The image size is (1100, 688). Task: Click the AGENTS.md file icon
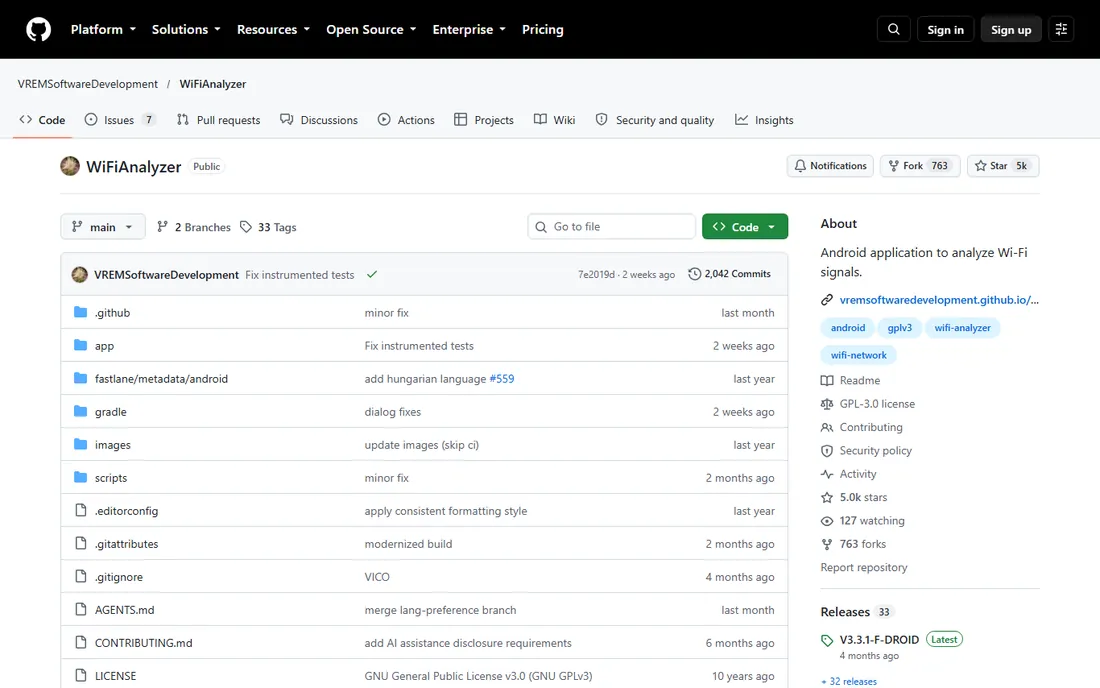81,609
